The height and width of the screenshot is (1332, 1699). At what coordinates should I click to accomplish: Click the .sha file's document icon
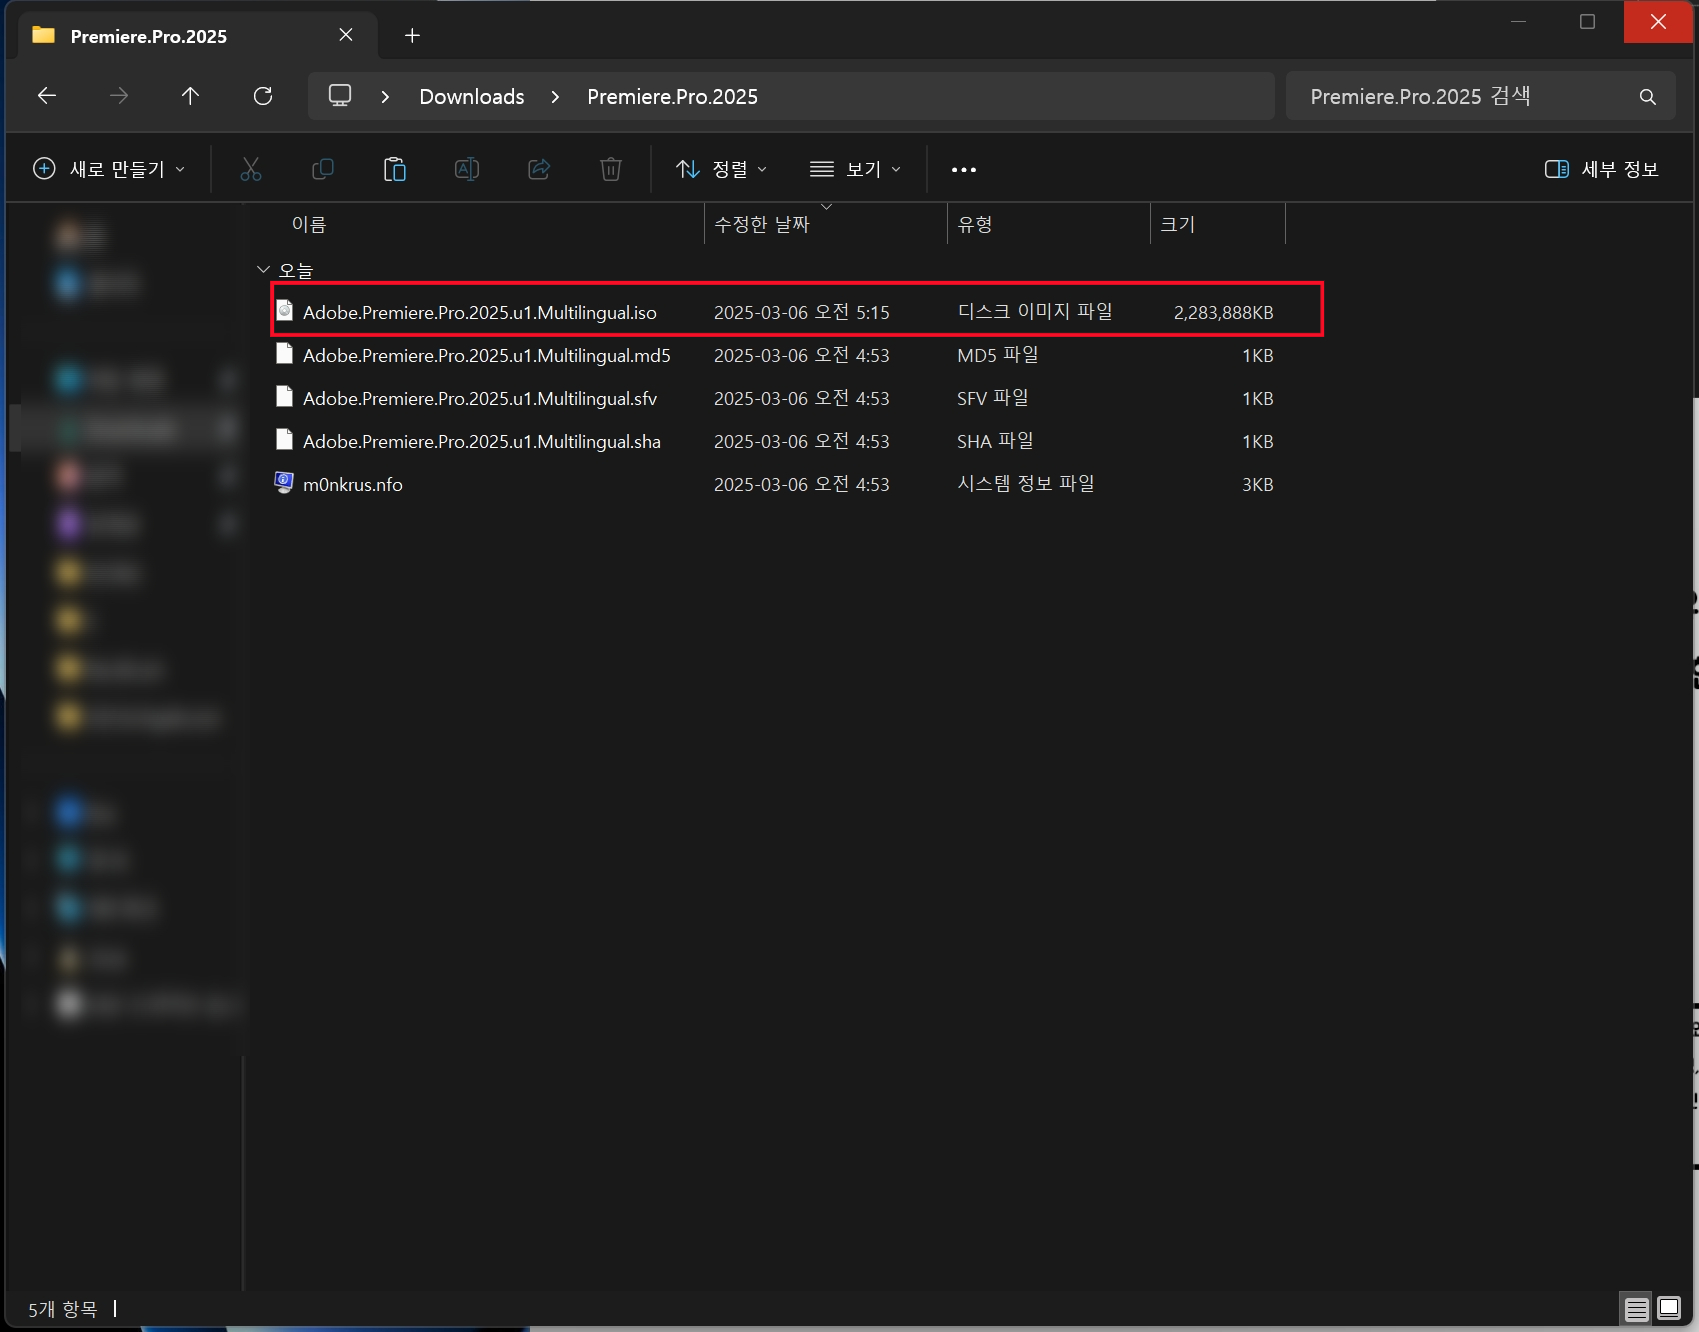pyautogui.click(x=285, y=440)
